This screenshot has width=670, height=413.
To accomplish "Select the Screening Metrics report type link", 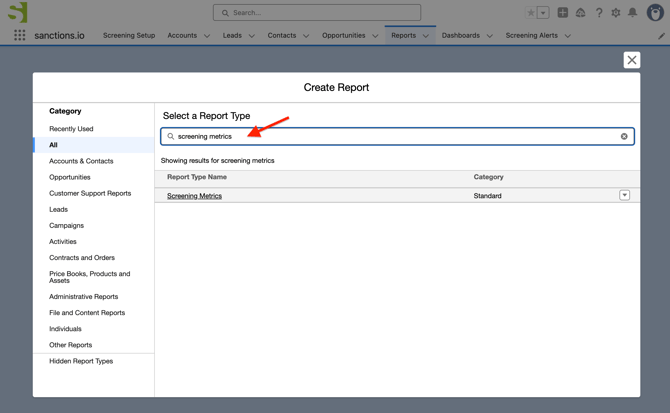I will click(194, 196).
